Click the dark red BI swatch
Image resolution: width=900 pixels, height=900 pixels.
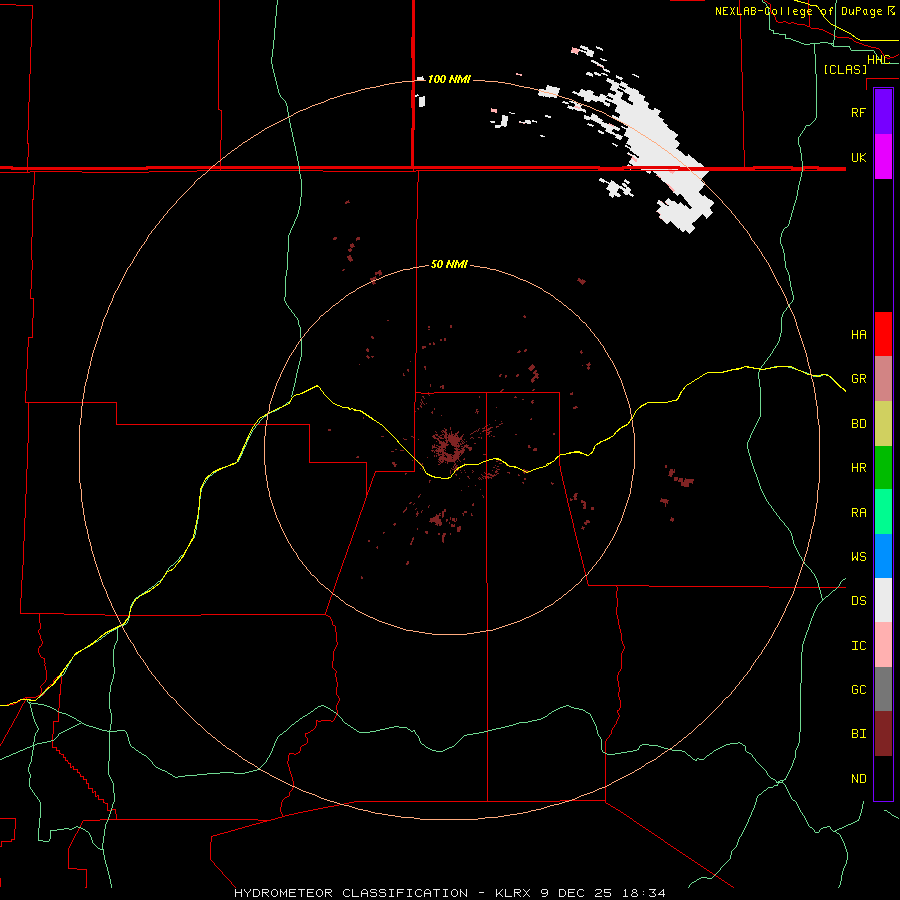(x=883, y=734)
